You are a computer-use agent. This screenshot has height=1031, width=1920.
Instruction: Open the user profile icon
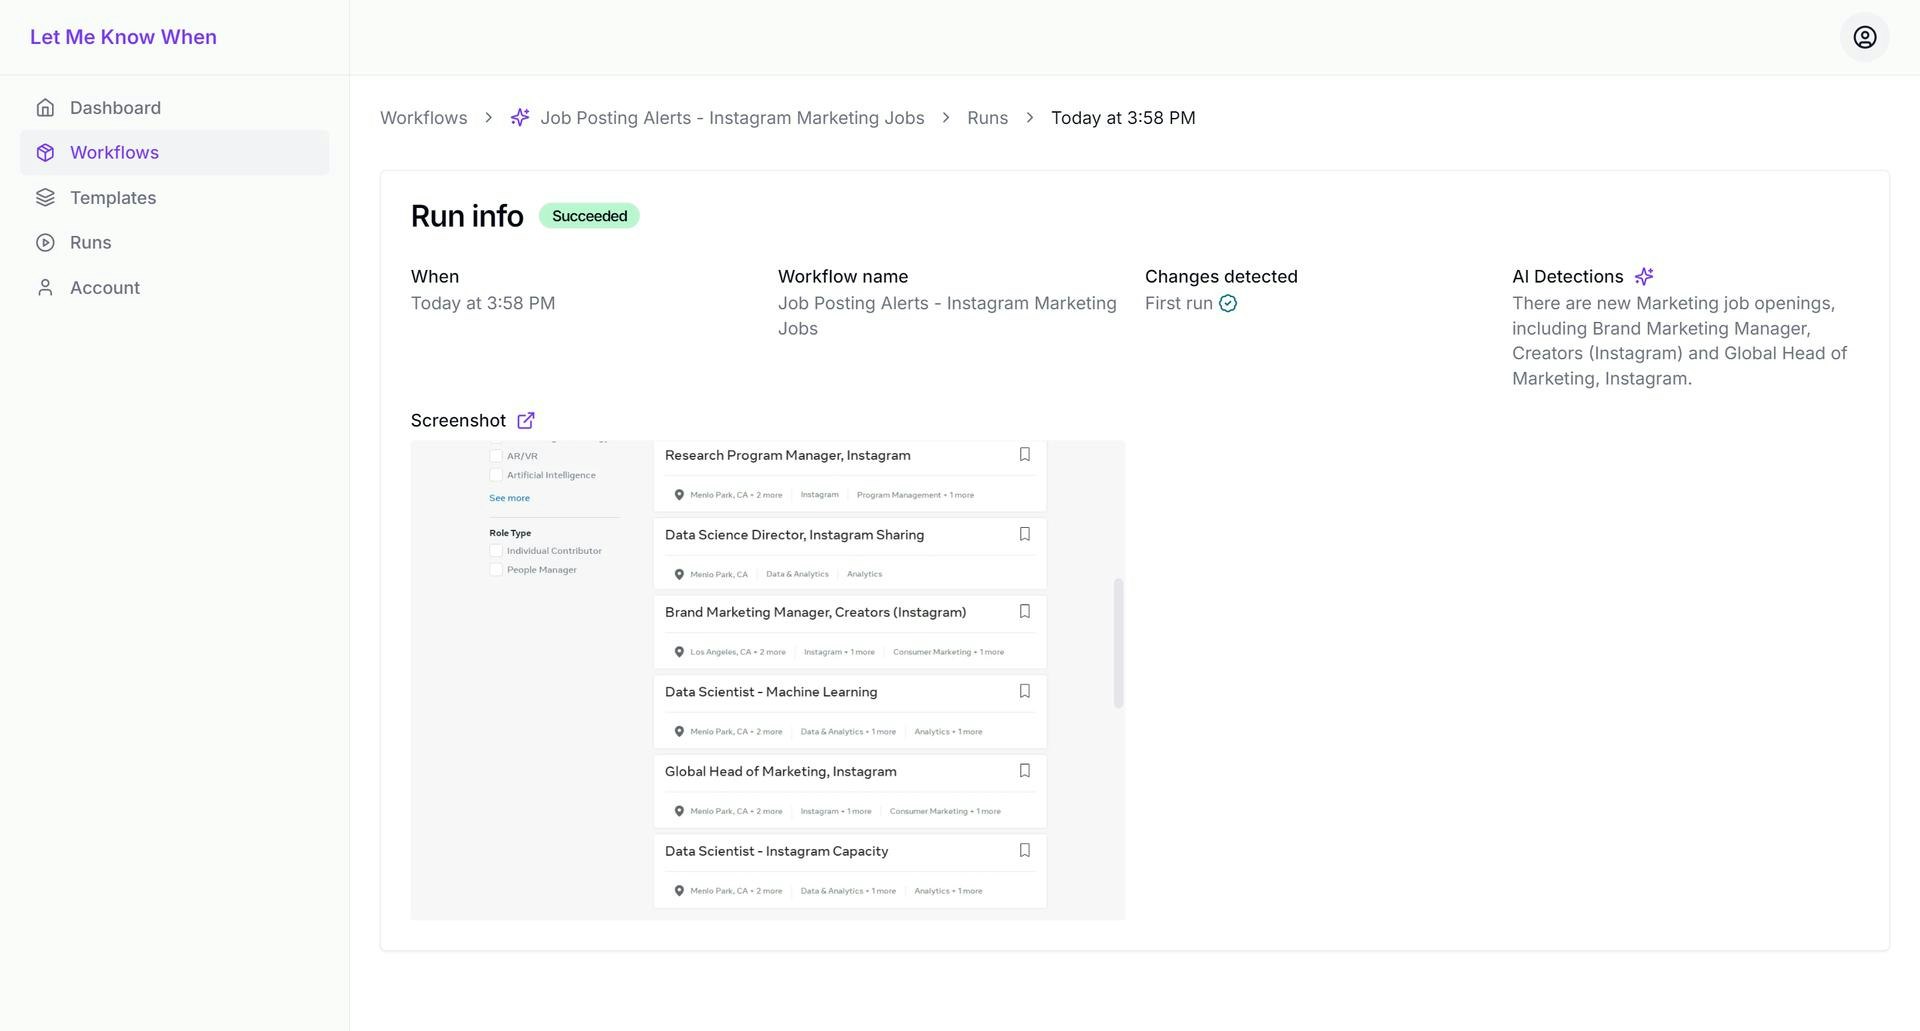pos(1864,37)
